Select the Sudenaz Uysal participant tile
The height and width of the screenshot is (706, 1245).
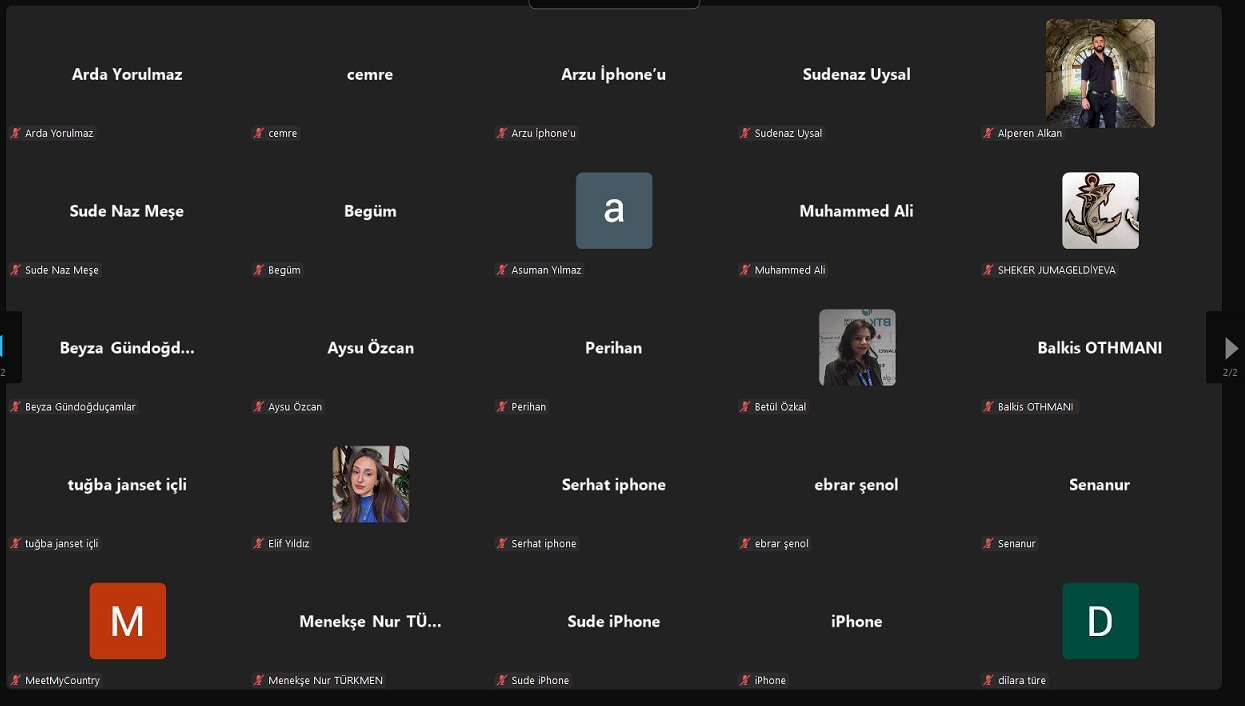click(856, 75)
